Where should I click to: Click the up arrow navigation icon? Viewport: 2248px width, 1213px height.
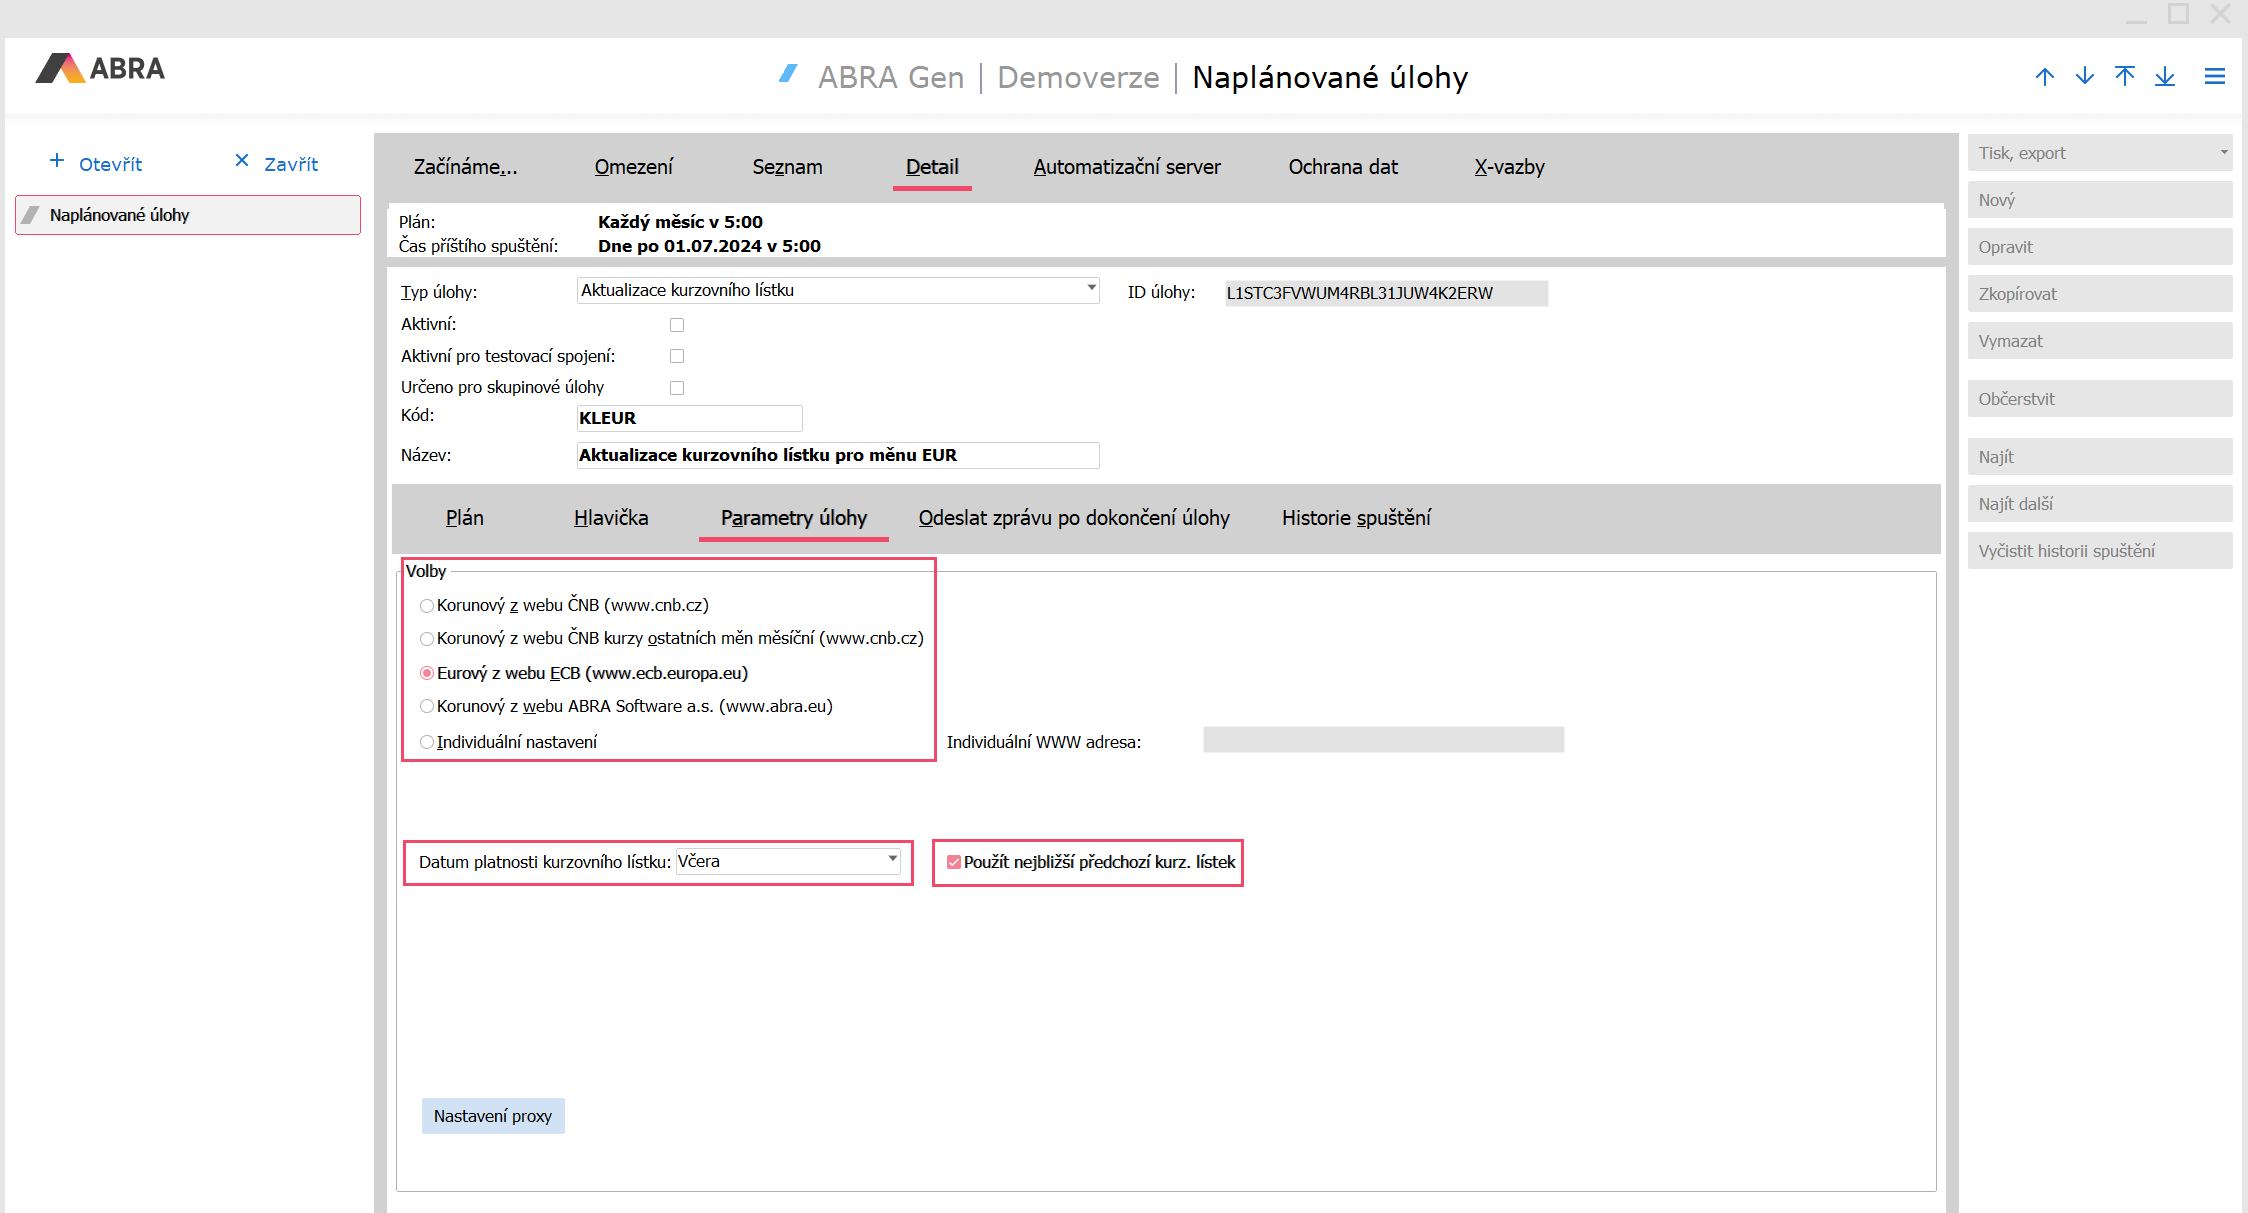(x=2045, y=77)
